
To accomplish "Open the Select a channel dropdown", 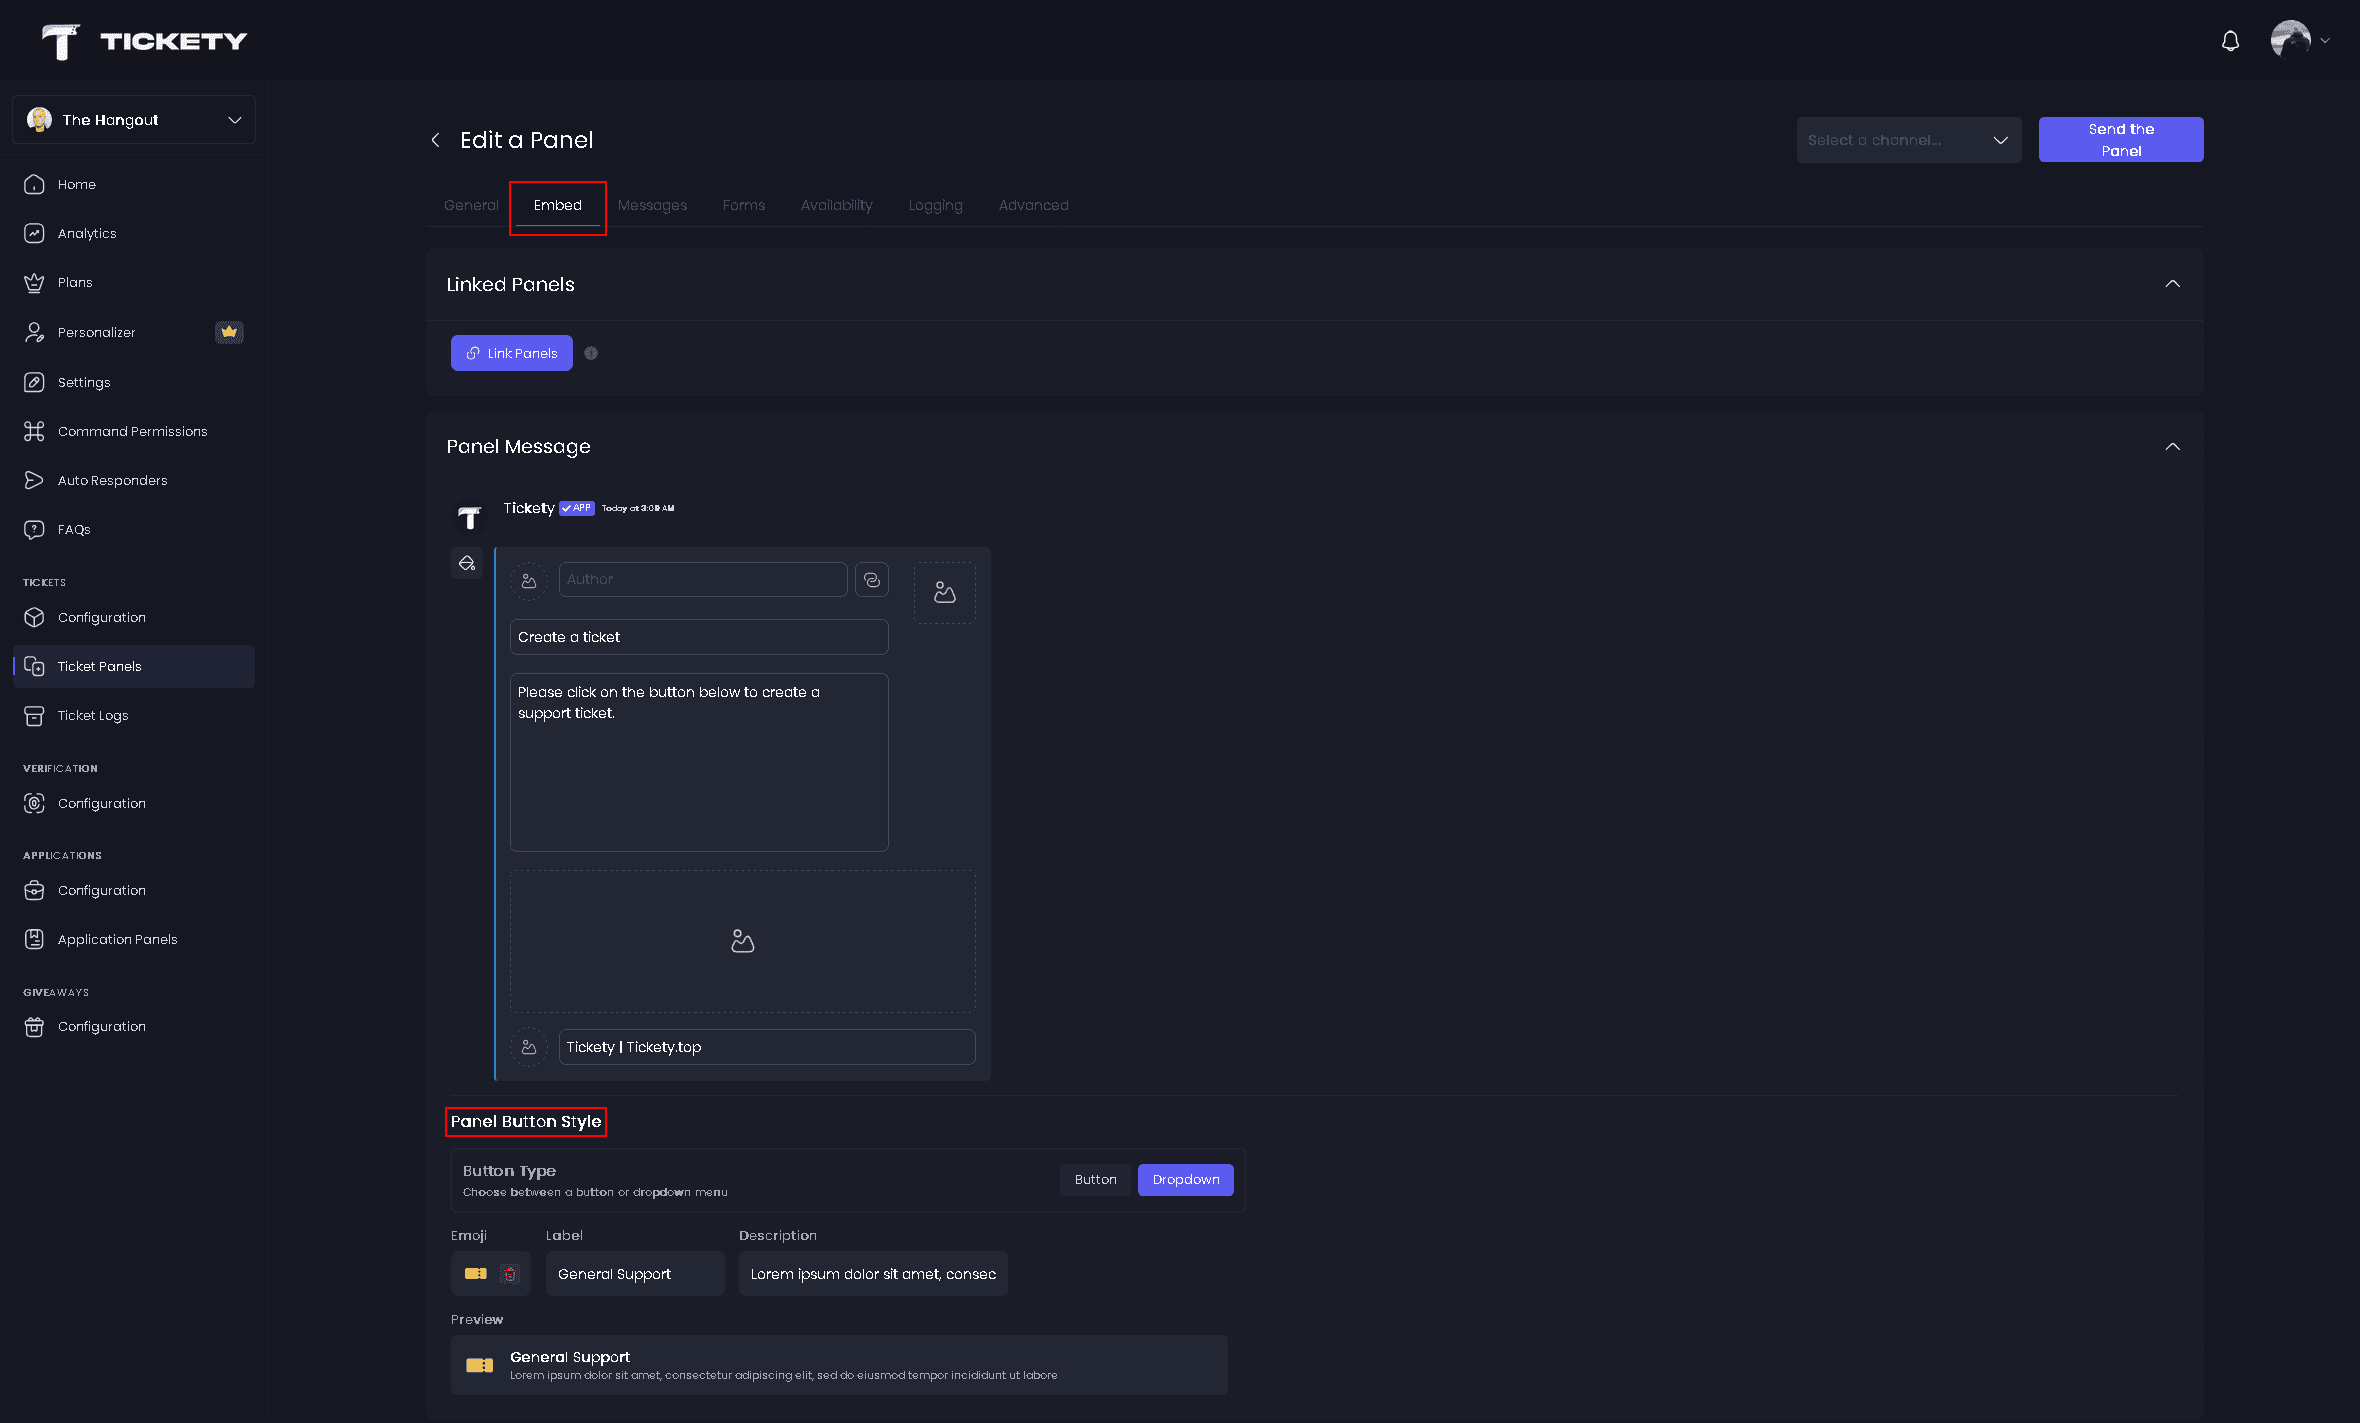I will tap(1909, 140).
